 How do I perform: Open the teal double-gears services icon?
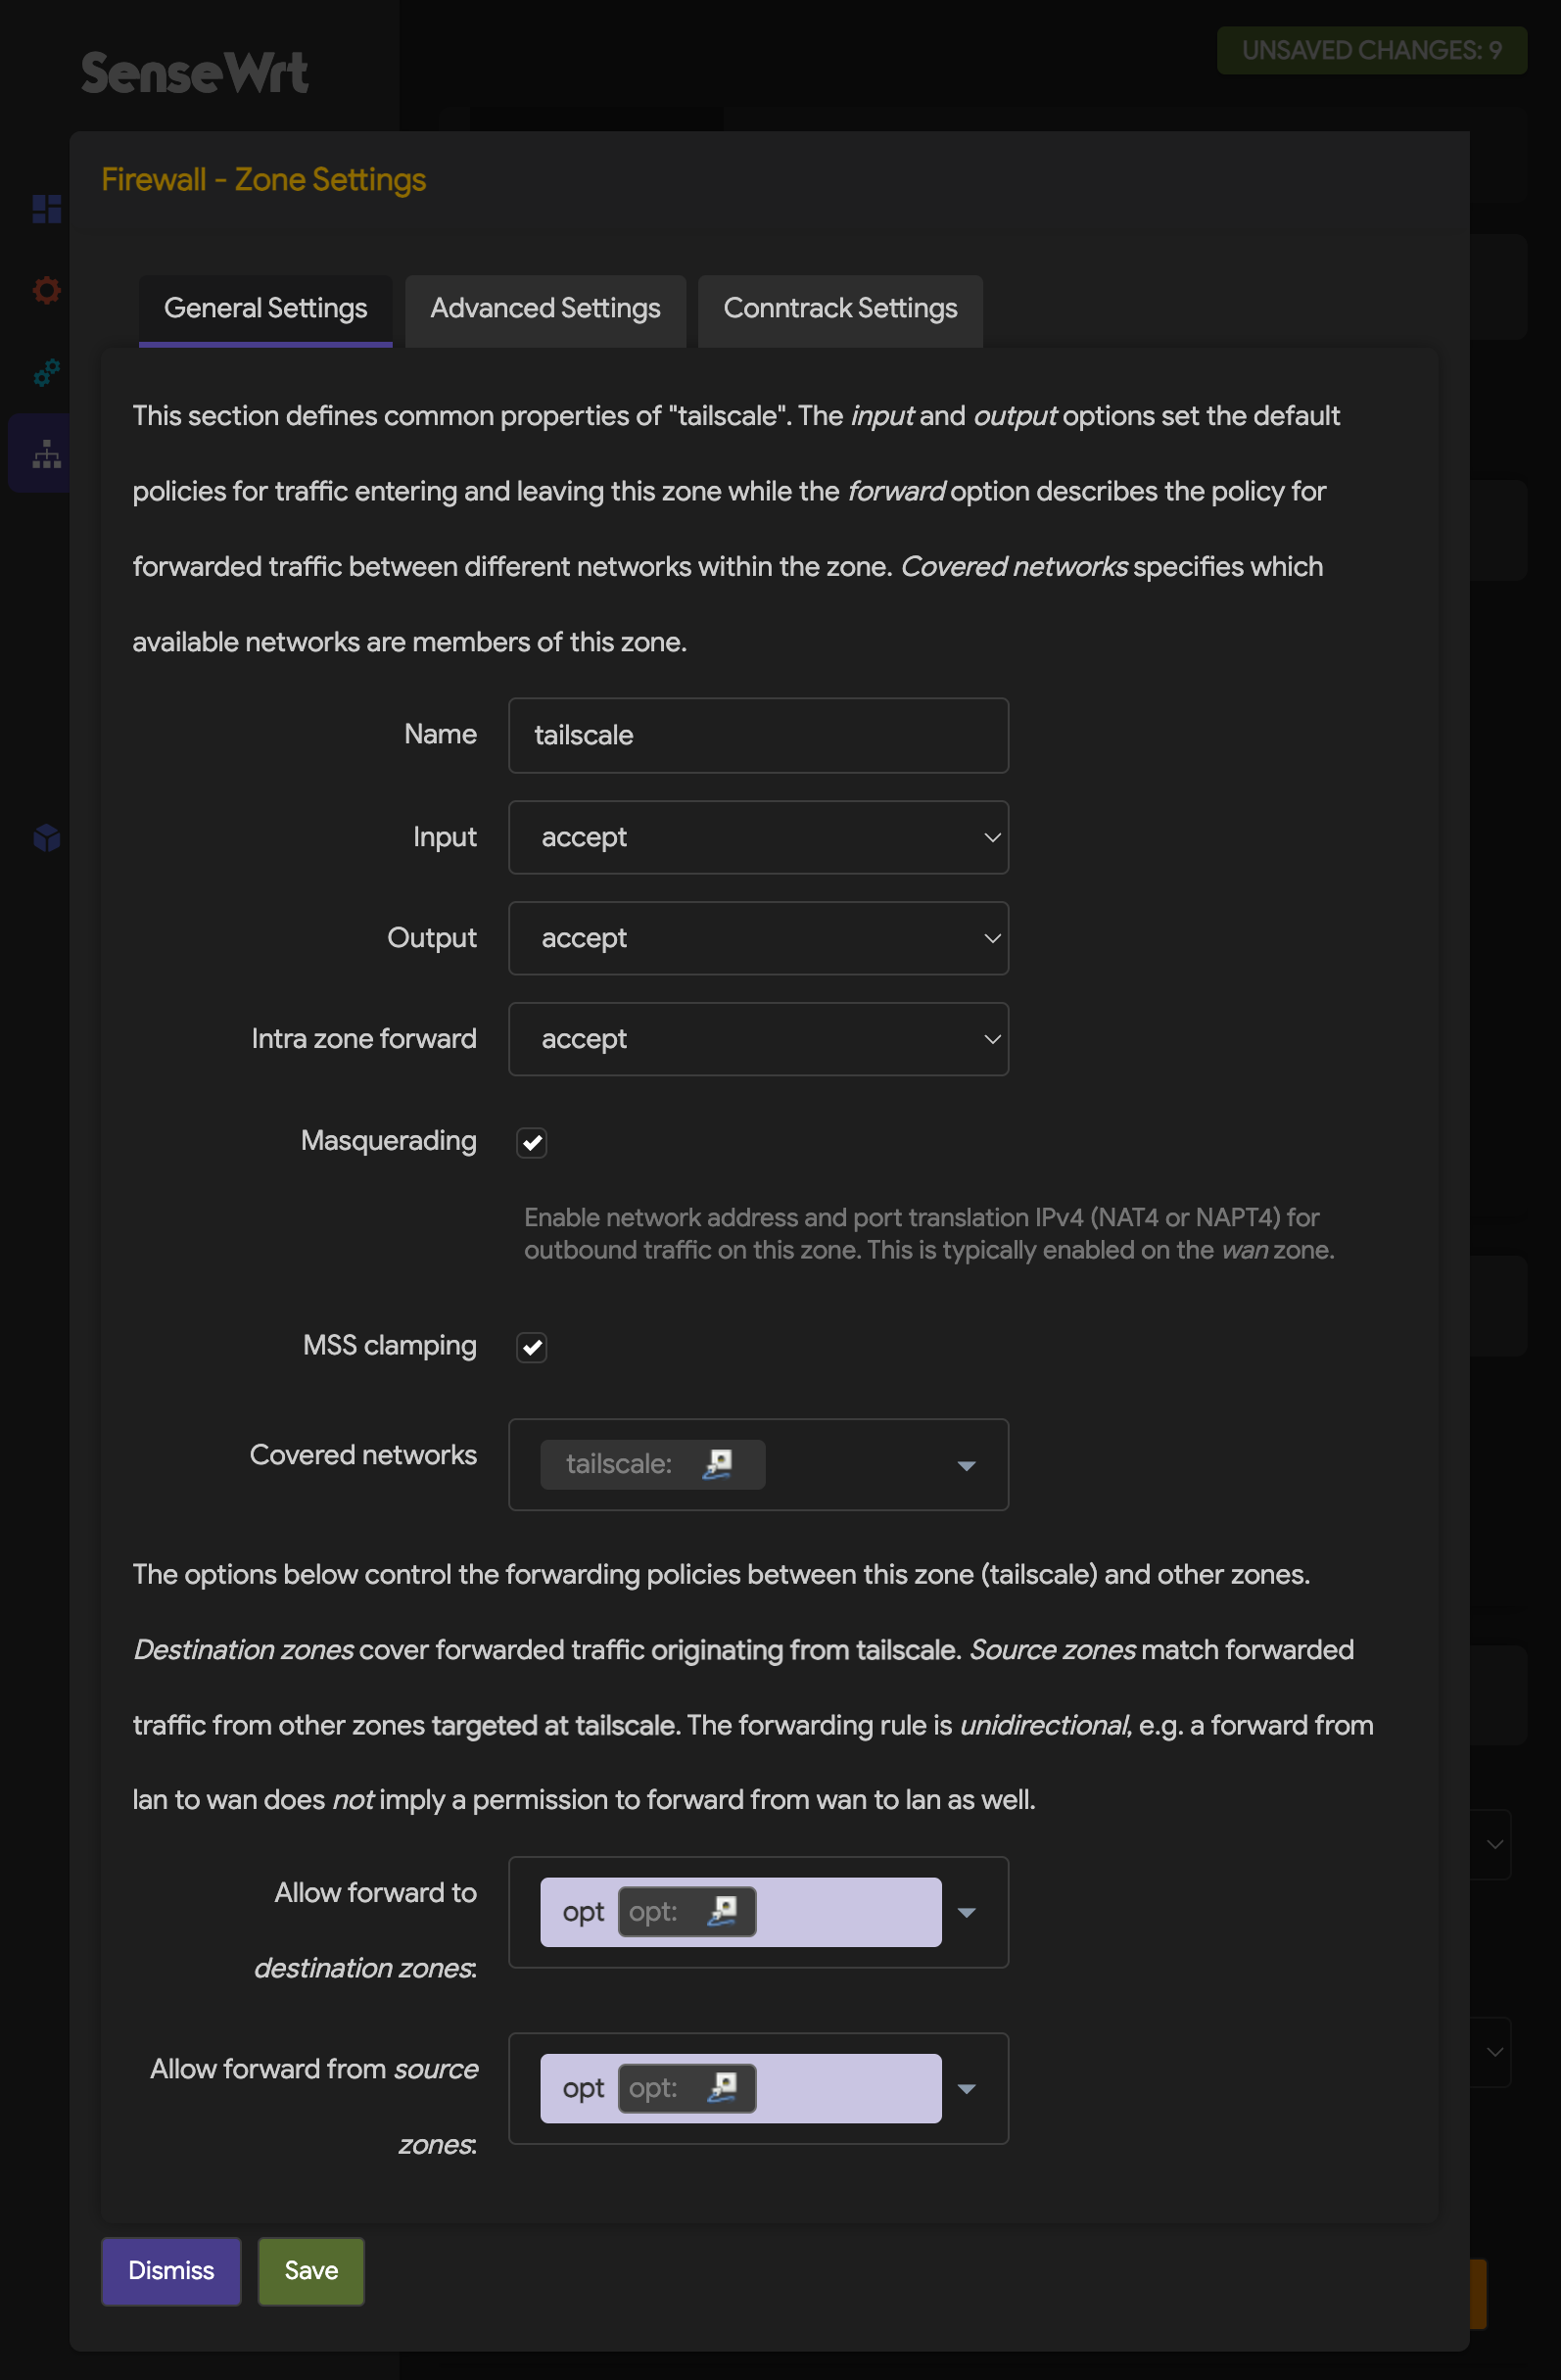46,373
